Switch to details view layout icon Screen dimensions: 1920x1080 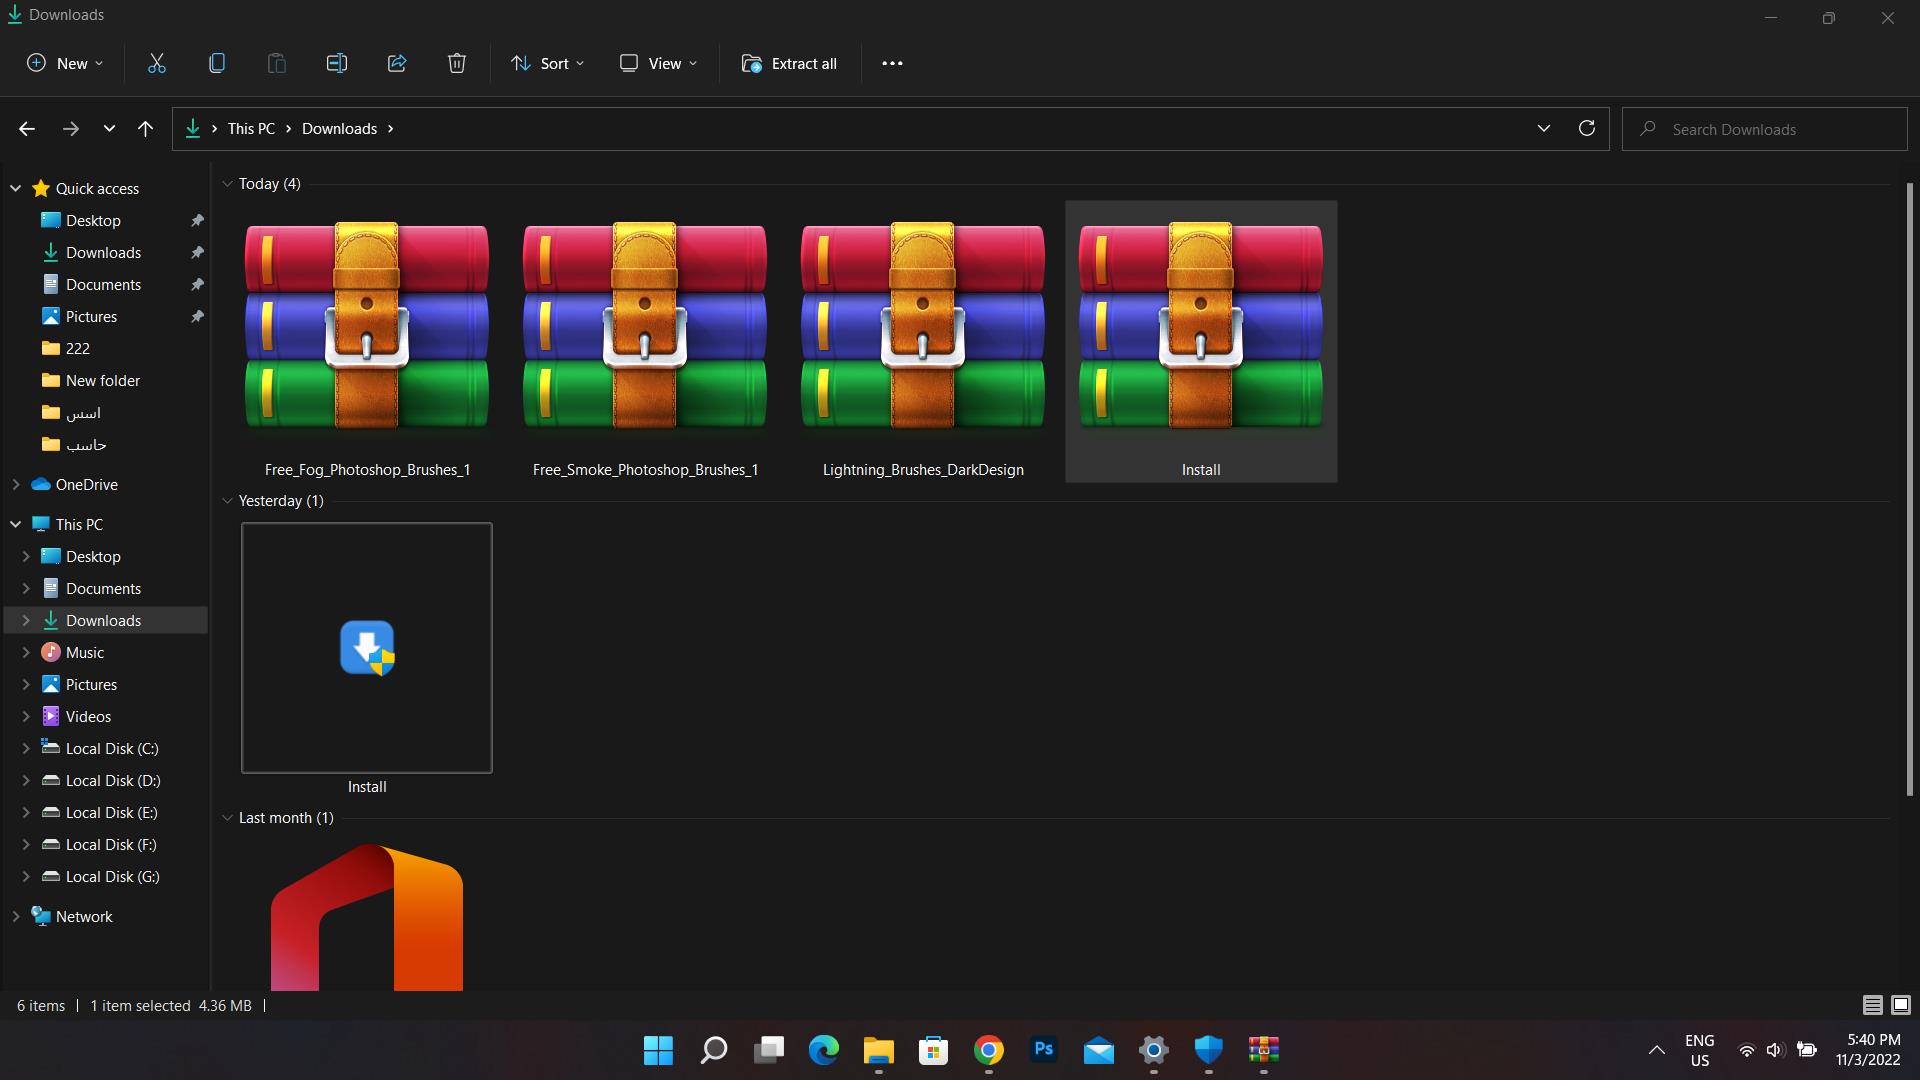coord(1872,1005)
